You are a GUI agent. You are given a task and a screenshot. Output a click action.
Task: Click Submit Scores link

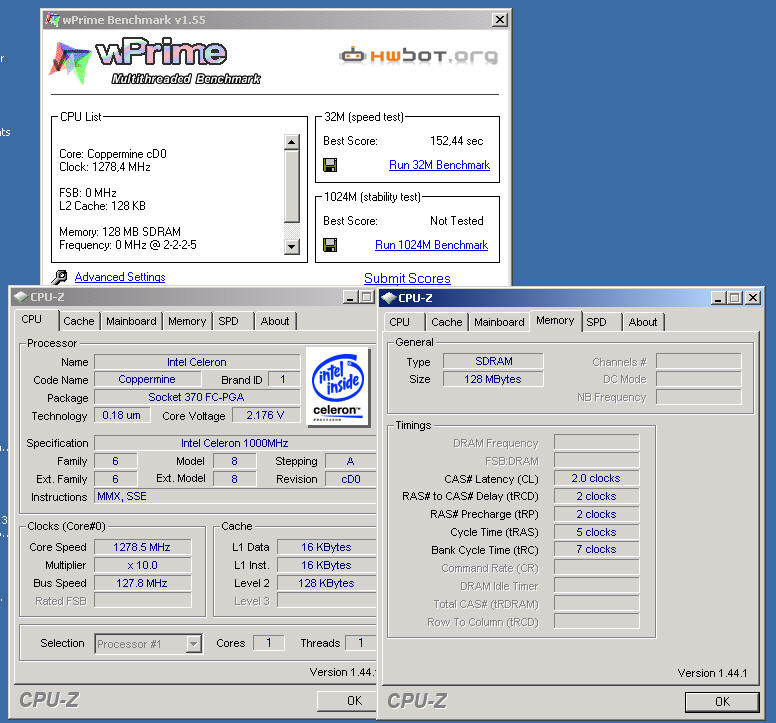pyautogui.click(x=407, y=278)
